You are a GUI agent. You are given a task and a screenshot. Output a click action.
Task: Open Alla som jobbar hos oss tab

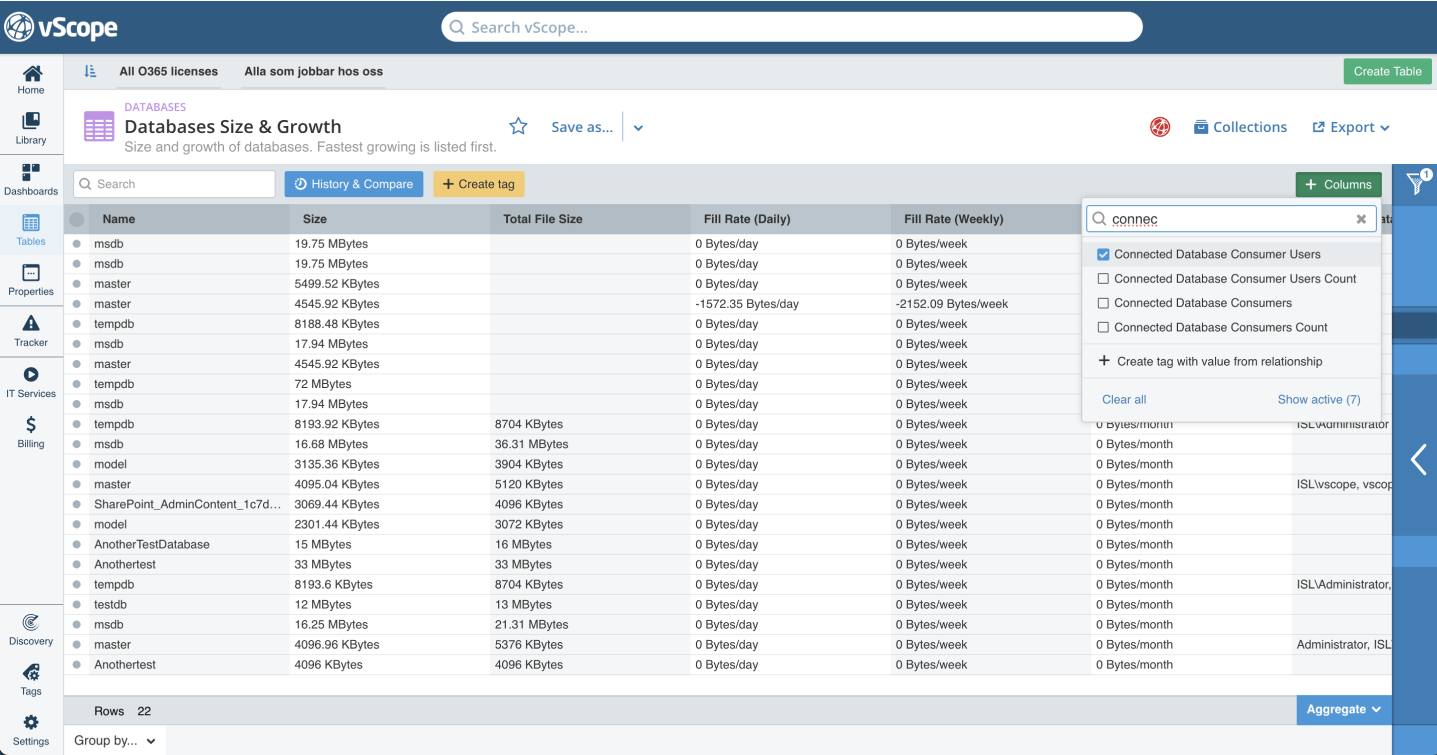pyautogui.click(x=313, y=71)
